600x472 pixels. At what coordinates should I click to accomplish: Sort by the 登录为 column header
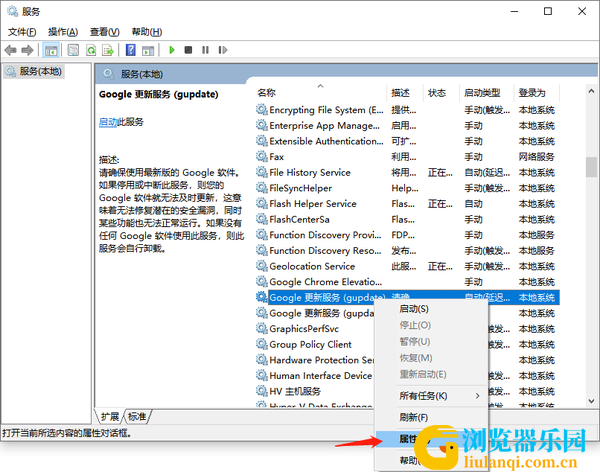point(536,93)
